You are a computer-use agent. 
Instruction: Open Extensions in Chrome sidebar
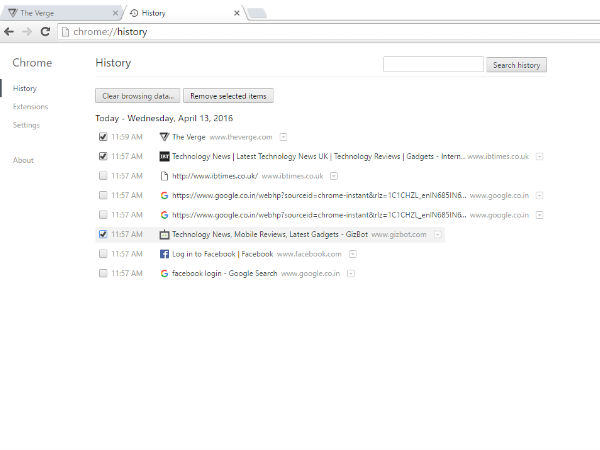pyautogui.click(x=30, y=106)
